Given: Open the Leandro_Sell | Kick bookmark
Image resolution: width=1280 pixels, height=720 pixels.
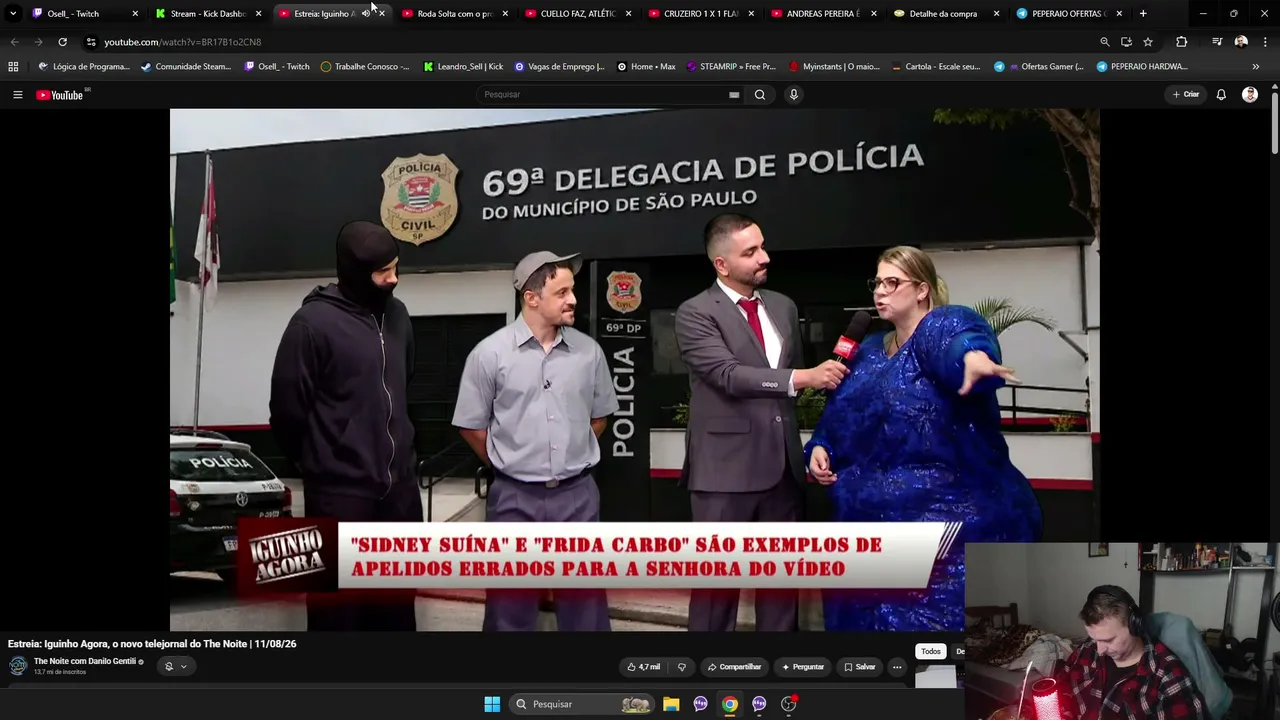Looking at the screenshot, I should point(463,67).
